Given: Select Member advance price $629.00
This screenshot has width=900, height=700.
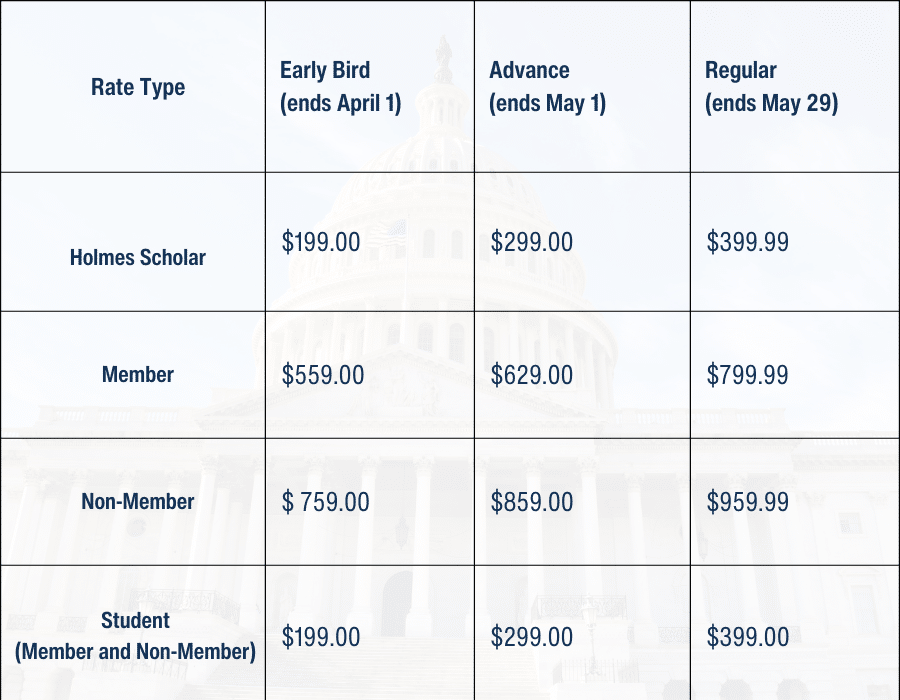Looking at the screenshot, I should tap(532, 375).
